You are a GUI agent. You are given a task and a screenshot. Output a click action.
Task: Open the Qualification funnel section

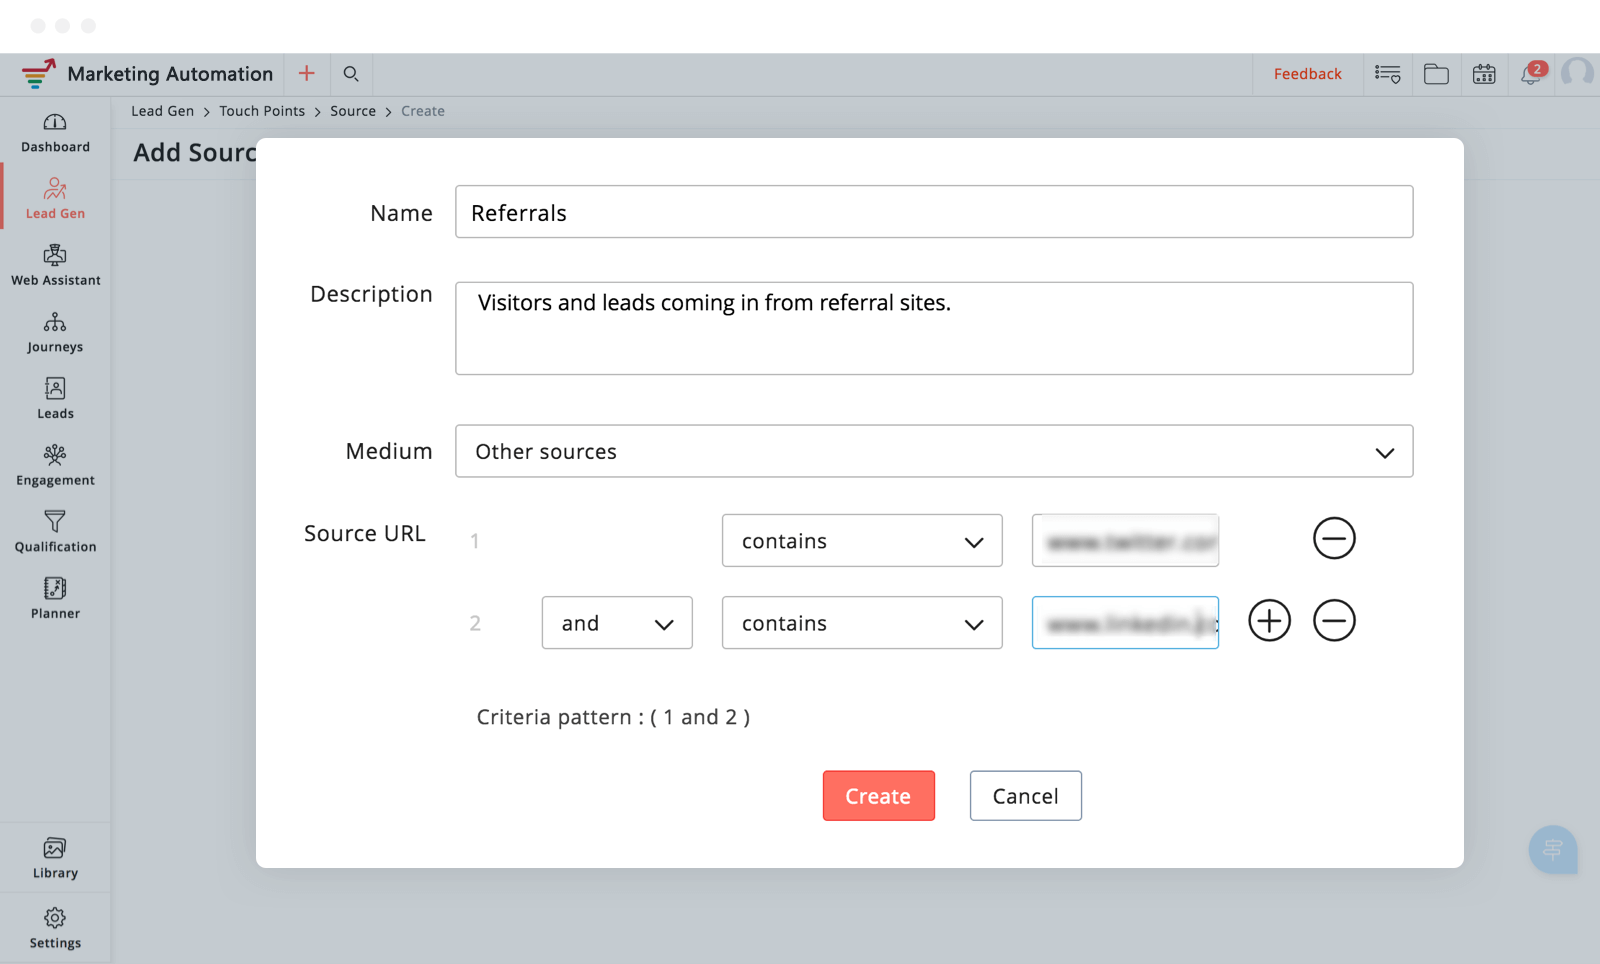[55, 532]
